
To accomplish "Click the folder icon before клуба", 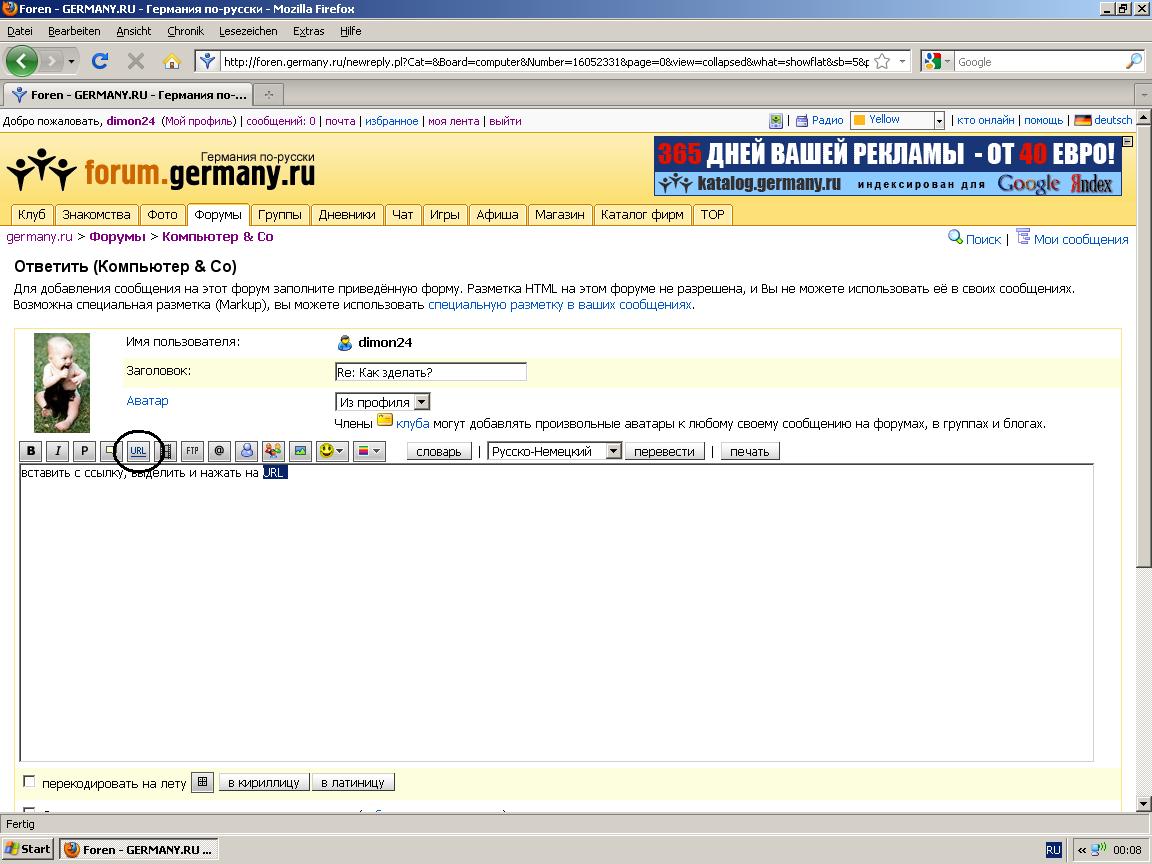I will (x=385, y=421).
